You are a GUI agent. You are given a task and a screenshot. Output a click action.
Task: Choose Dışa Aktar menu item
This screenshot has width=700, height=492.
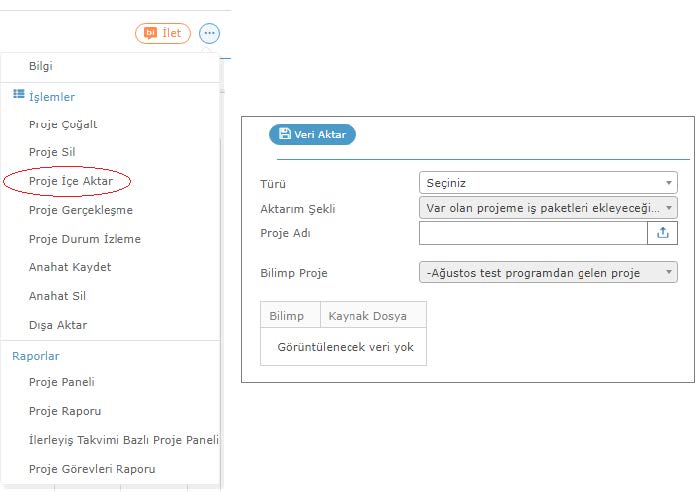click(58, 325)
